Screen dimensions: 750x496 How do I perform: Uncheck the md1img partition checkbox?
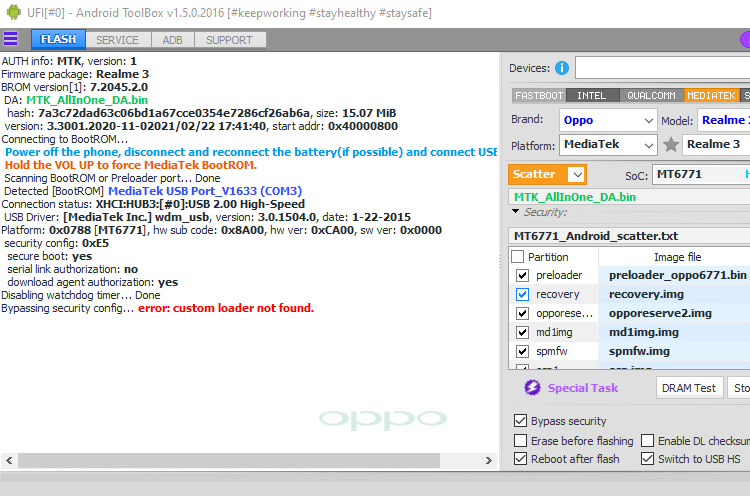[522, 332]
